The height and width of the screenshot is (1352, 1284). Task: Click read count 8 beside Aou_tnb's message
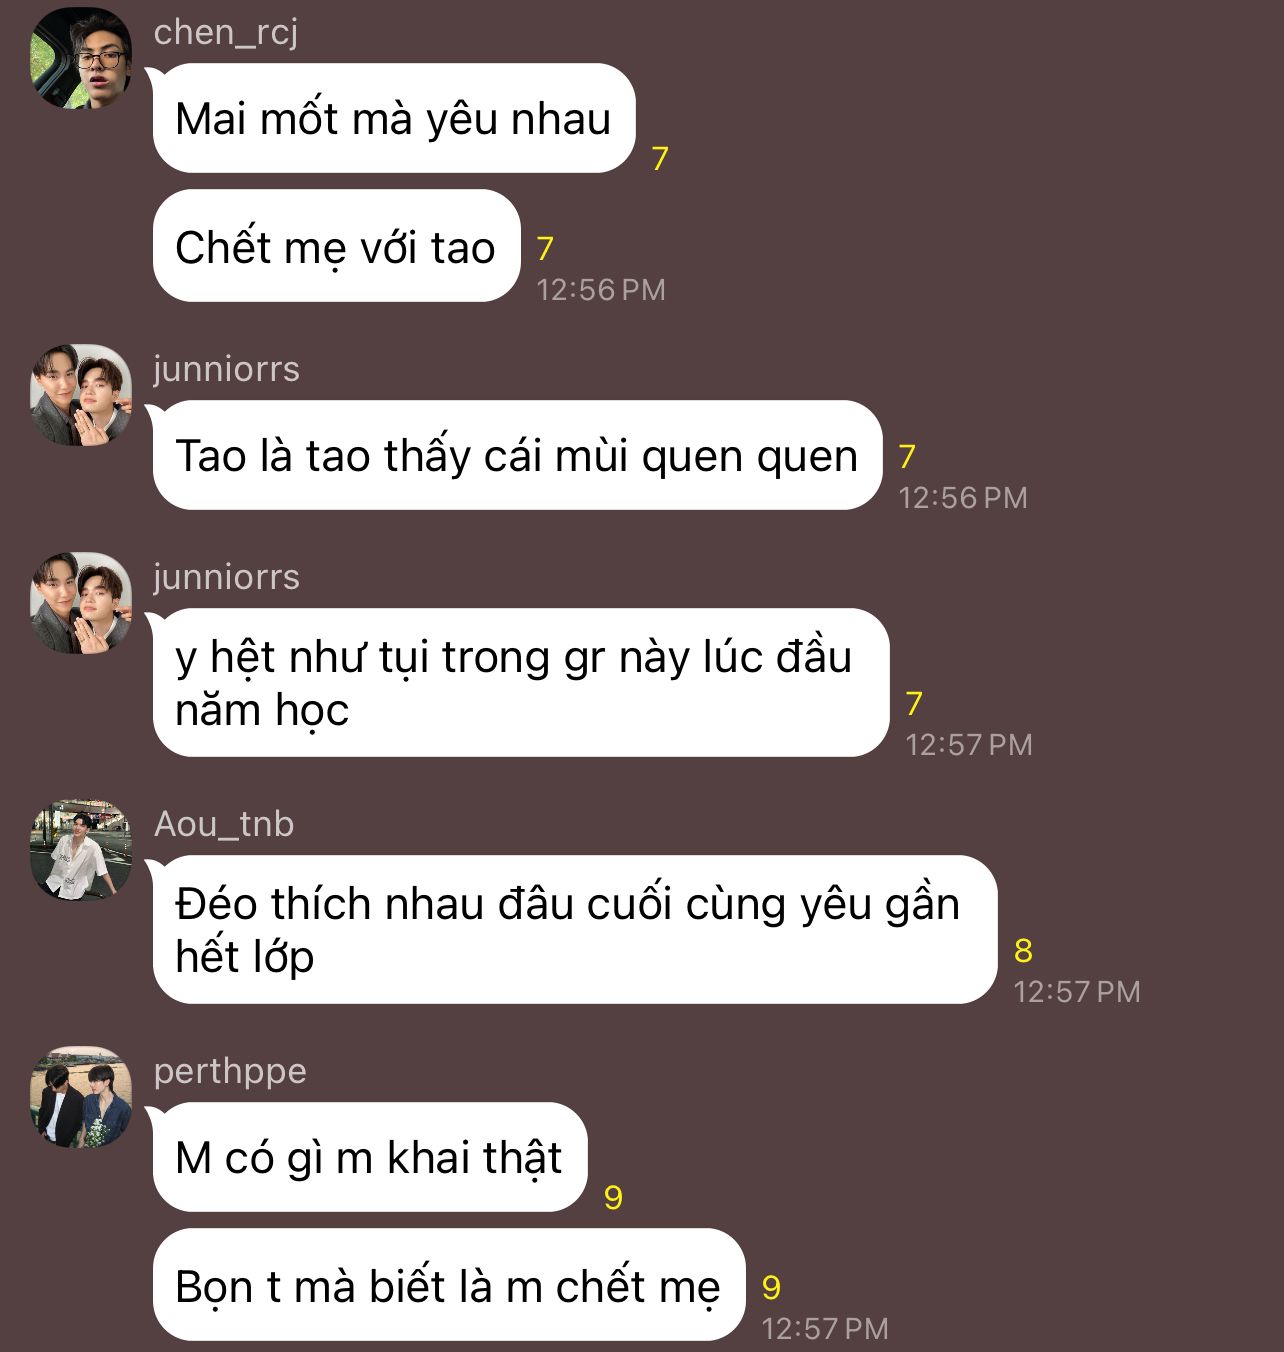pyautogui.click(x=1023, y=951)
